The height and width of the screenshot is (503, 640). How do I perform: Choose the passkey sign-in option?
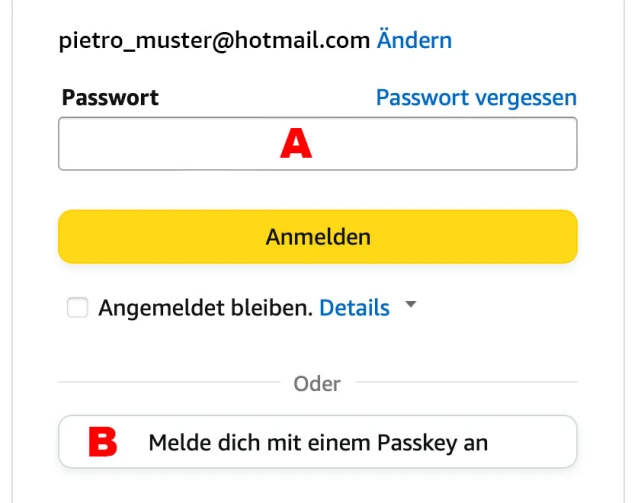(x=317, y=442)
